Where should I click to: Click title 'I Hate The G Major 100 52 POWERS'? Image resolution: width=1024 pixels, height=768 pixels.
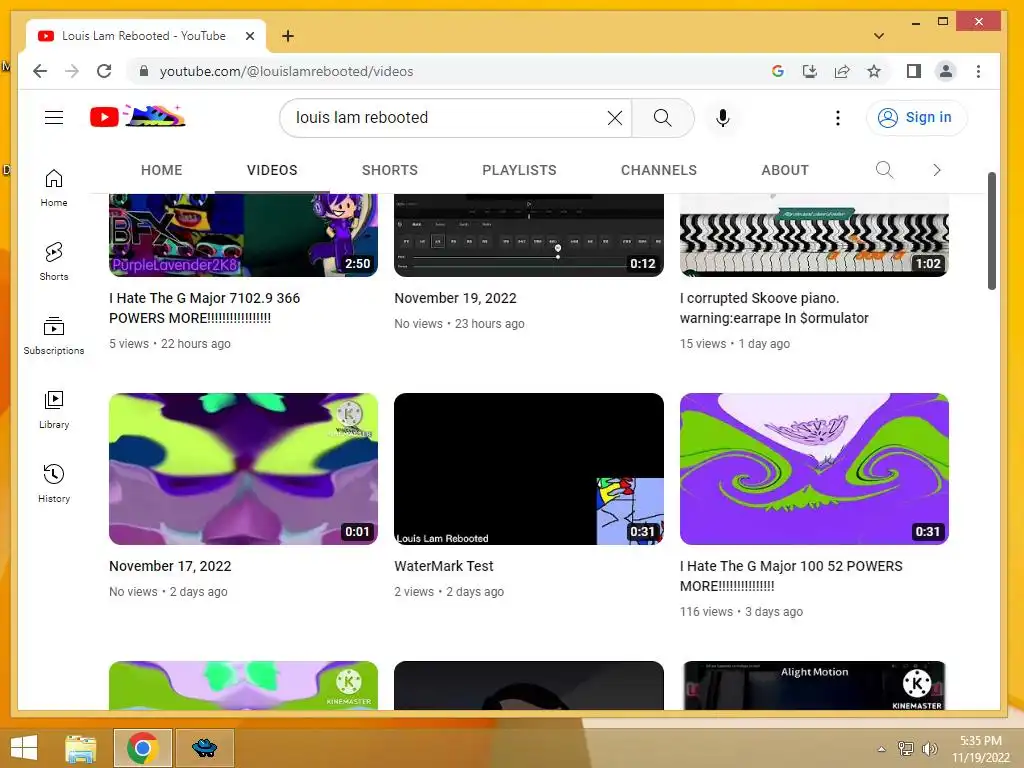point(791,575)
